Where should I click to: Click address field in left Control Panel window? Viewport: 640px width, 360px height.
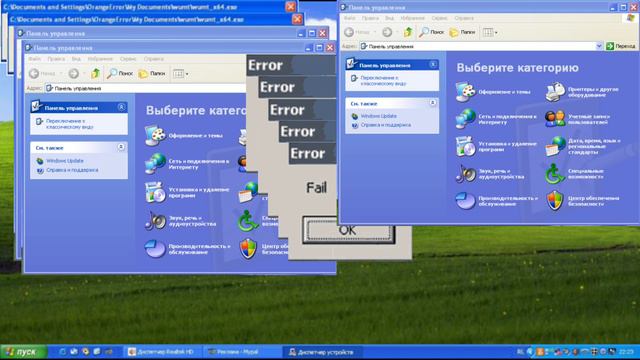145,88
